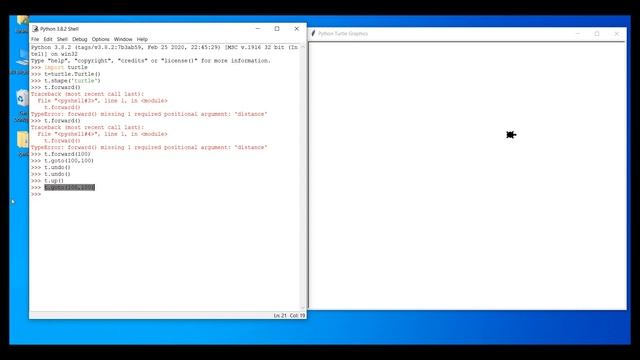This screenshot has width=640, height=360.
Task: Click the highlighted t.goto line in shell
Action: tap(69, 187)
